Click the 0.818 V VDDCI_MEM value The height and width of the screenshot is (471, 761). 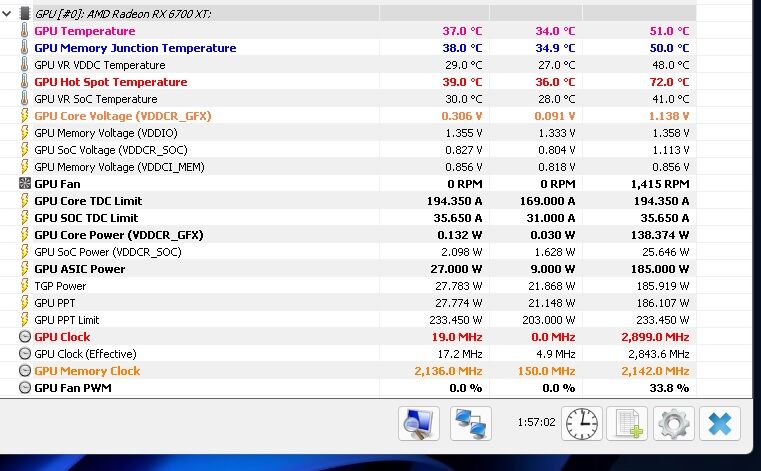(x=557, y=167)
